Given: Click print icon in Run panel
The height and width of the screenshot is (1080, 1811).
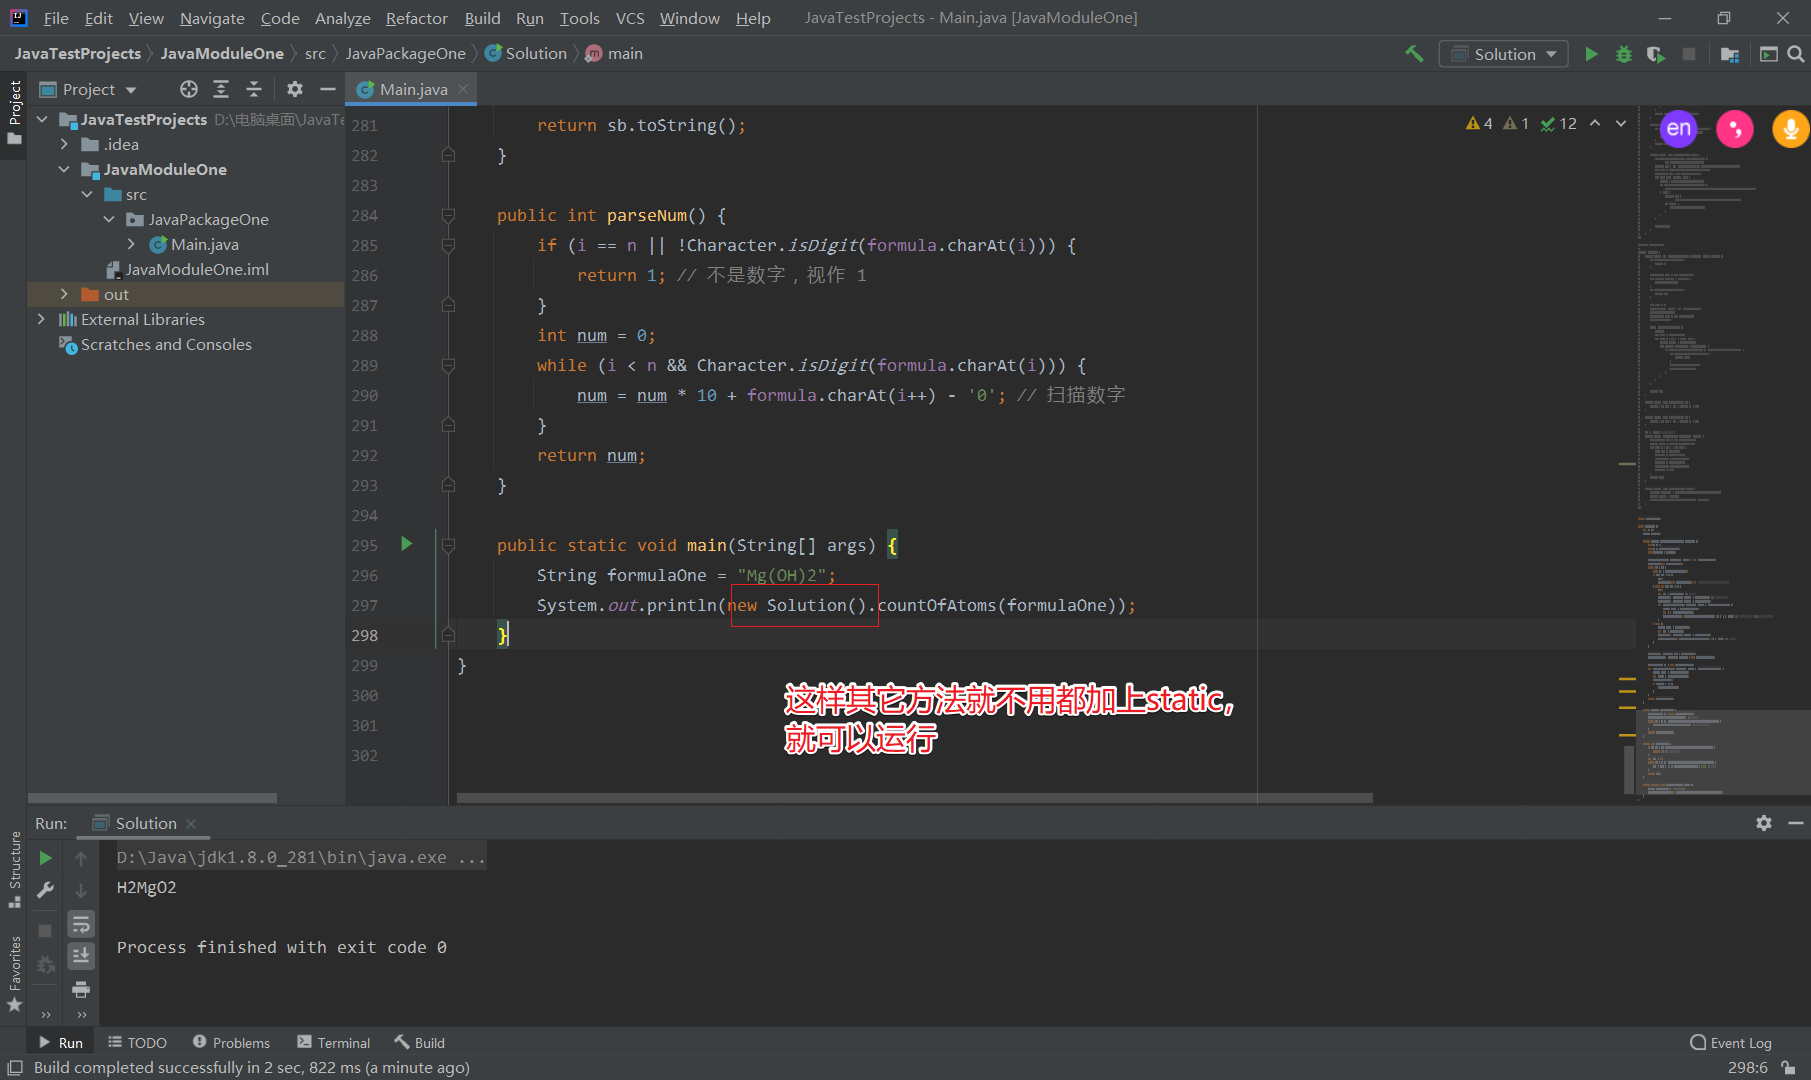Looking at the screenshot, I should pyautogui.click(x=81, y=990).
